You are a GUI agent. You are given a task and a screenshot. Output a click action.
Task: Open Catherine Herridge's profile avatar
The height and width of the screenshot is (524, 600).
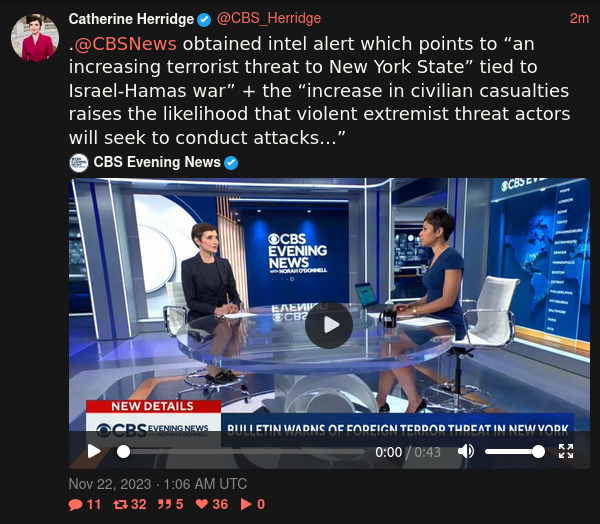[x=35, y=38]
